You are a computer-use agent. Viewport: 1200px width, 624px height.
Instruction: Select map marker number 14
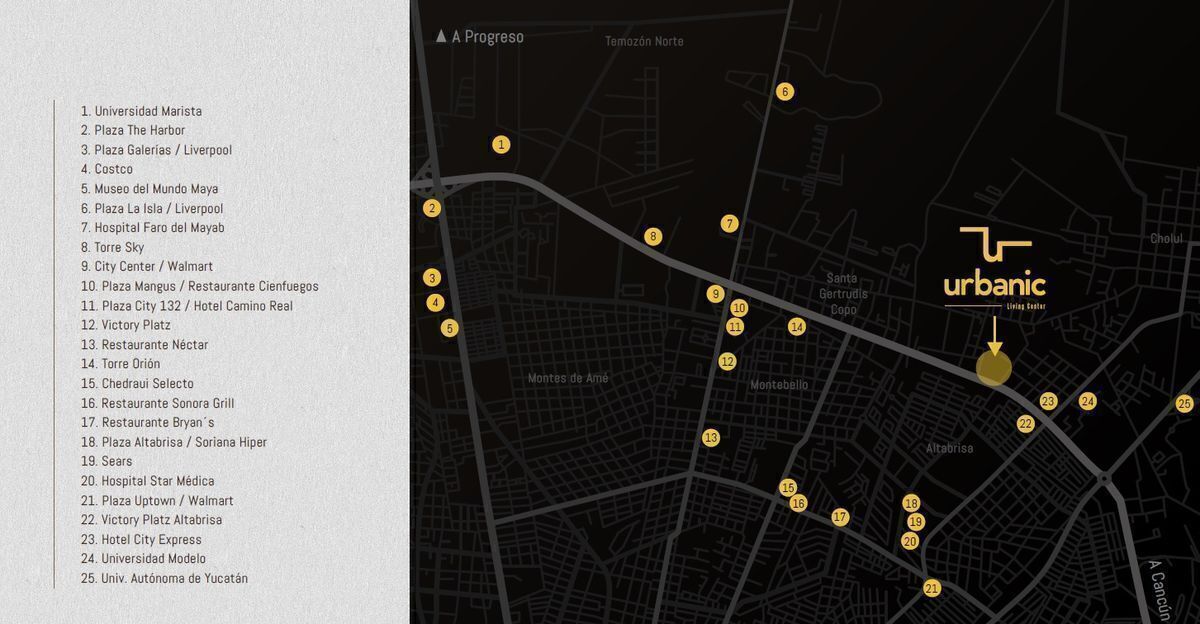[x=797, y=326]
